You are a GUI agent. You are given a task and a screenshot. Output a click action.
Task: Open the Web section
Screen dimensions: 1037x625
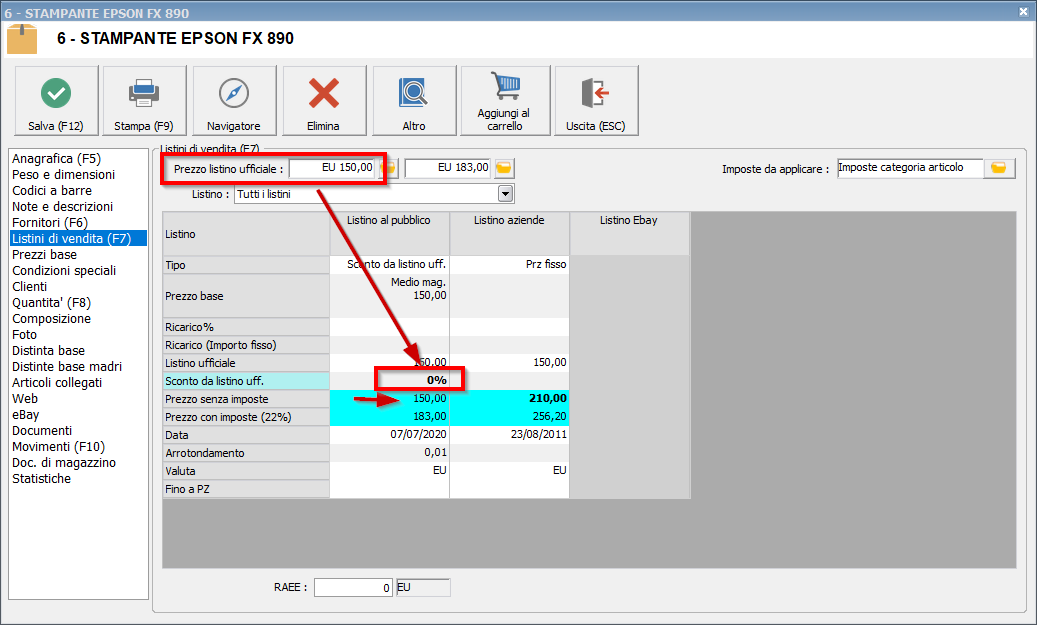click(x=25, y=399)
